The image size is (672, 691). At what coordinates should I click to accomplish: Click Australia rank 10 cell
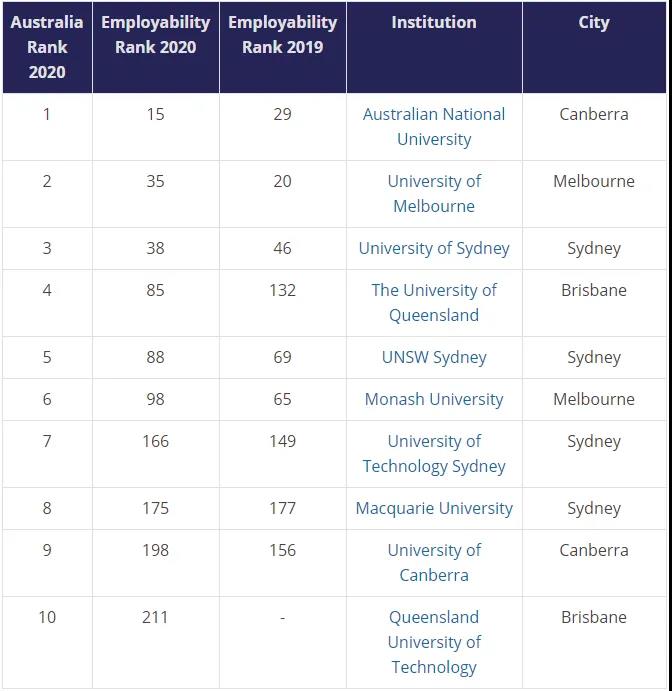pos(47,643)
